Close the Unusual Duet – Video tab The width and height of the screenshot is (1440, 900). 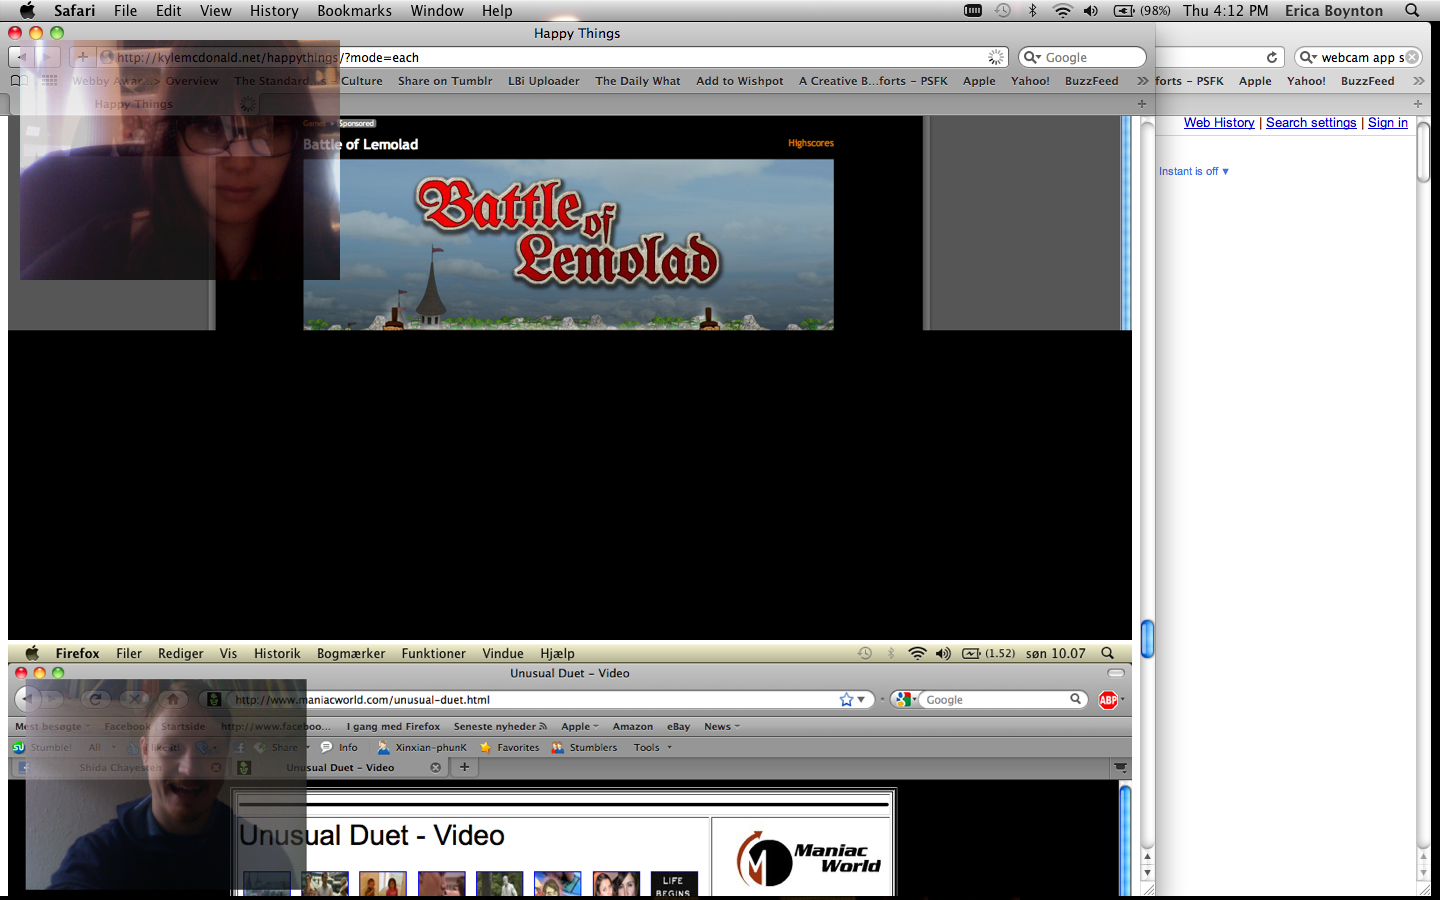point(435,768)
